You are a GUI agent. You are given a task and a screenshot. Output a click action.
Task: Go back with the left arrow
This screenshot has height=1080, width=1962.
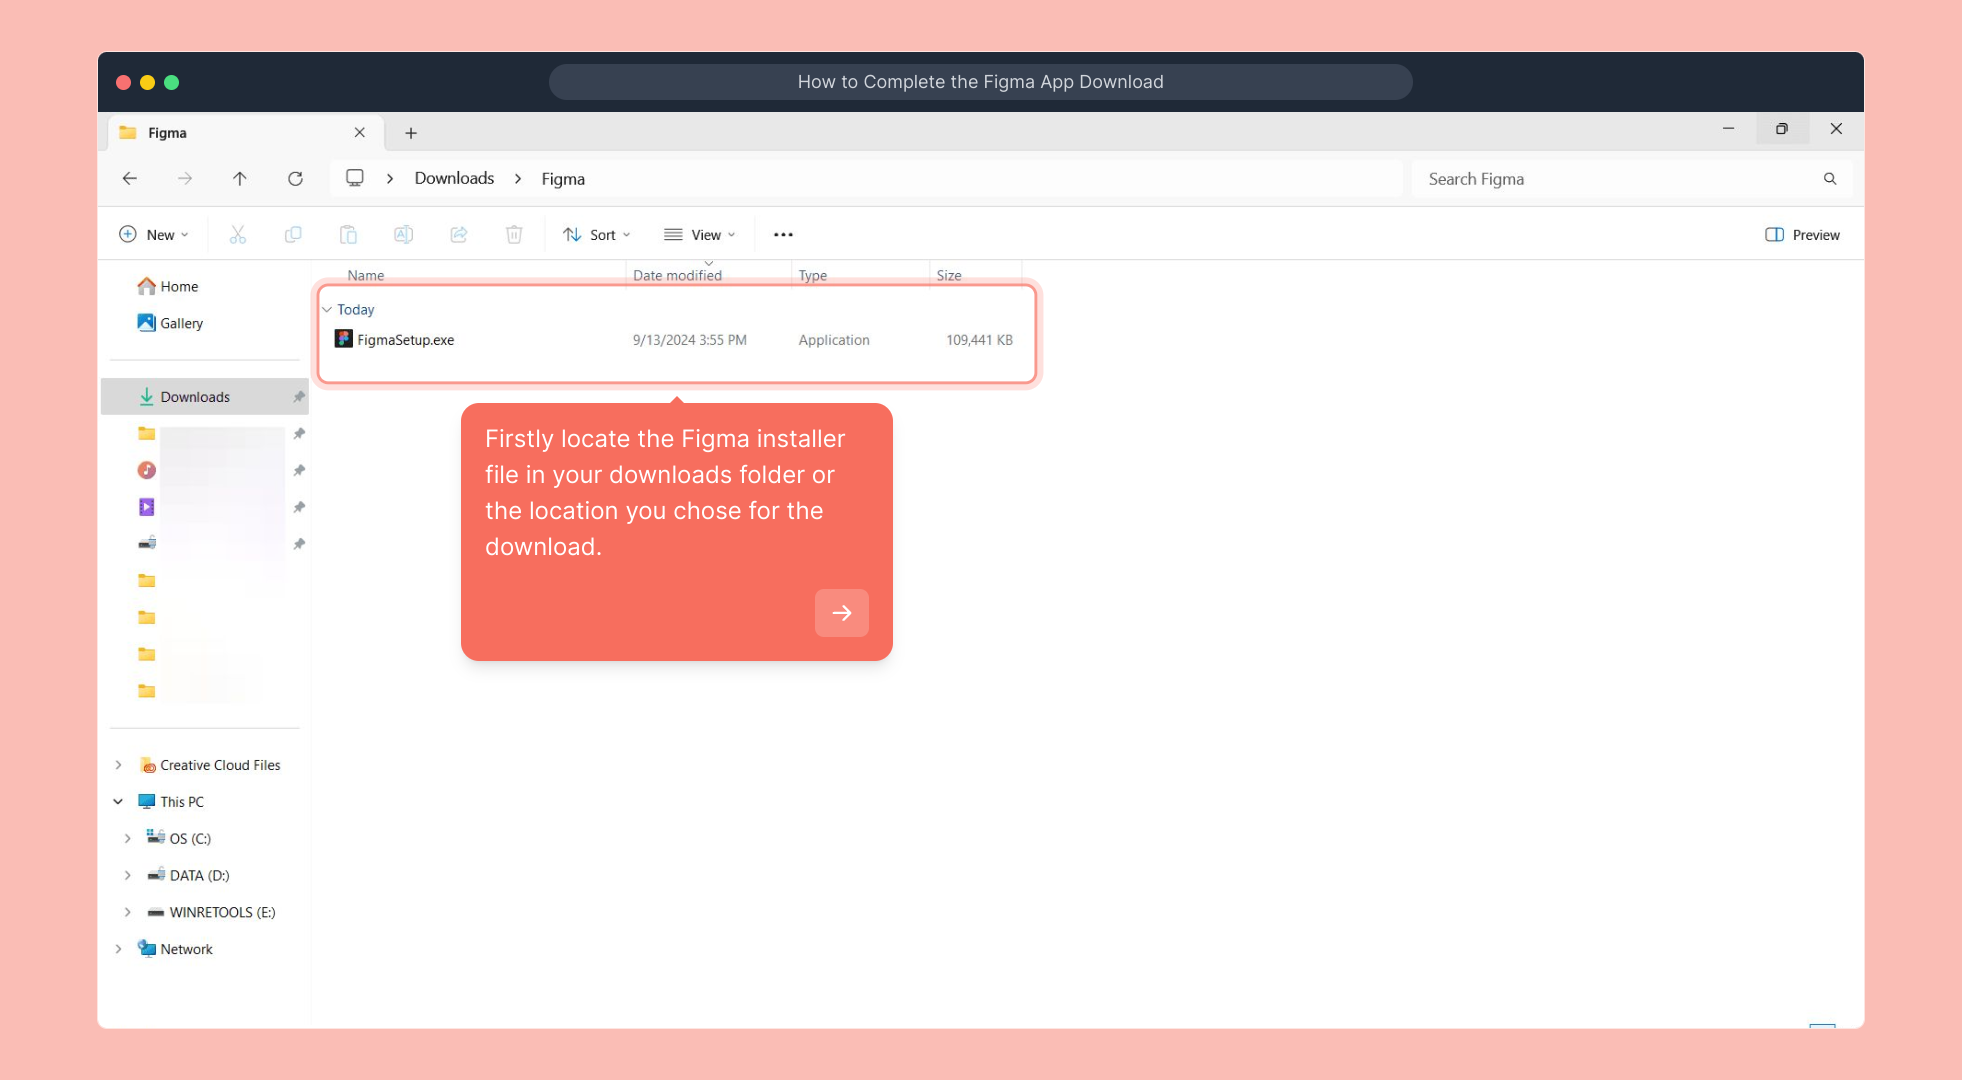point(130,179)
